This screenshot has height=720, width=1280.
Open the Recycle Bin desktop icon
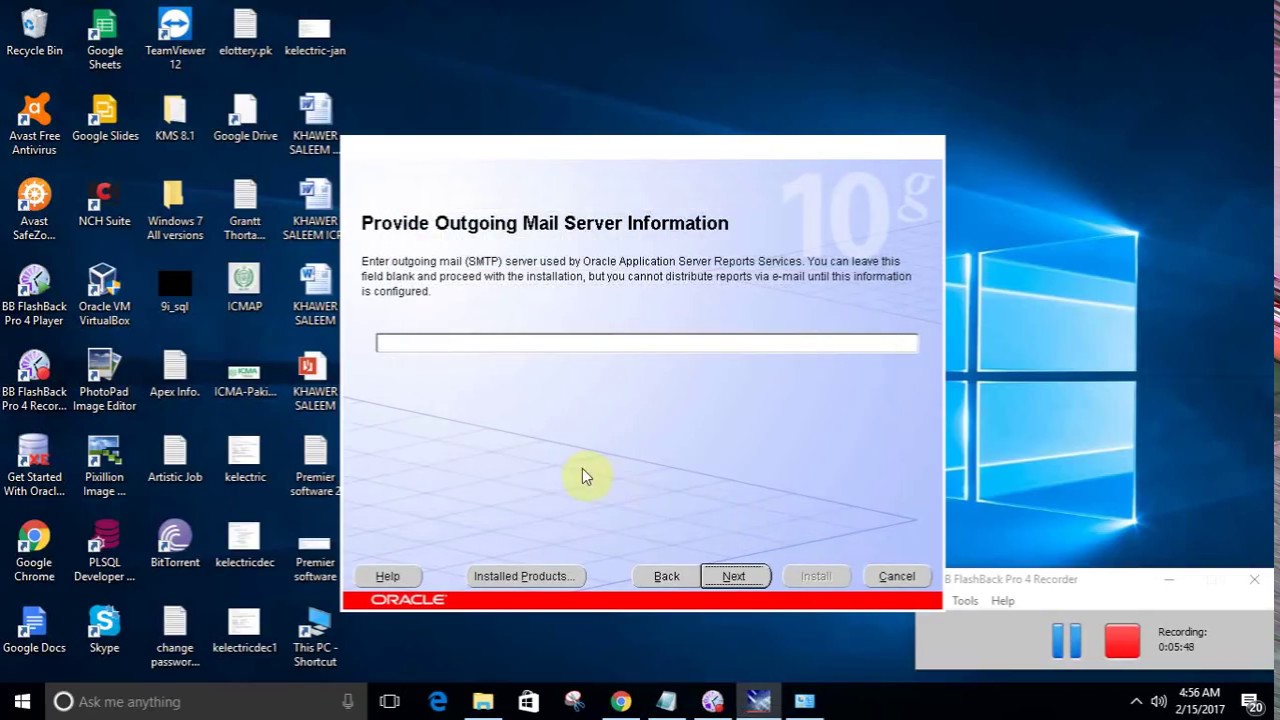[x=34, y=33]
